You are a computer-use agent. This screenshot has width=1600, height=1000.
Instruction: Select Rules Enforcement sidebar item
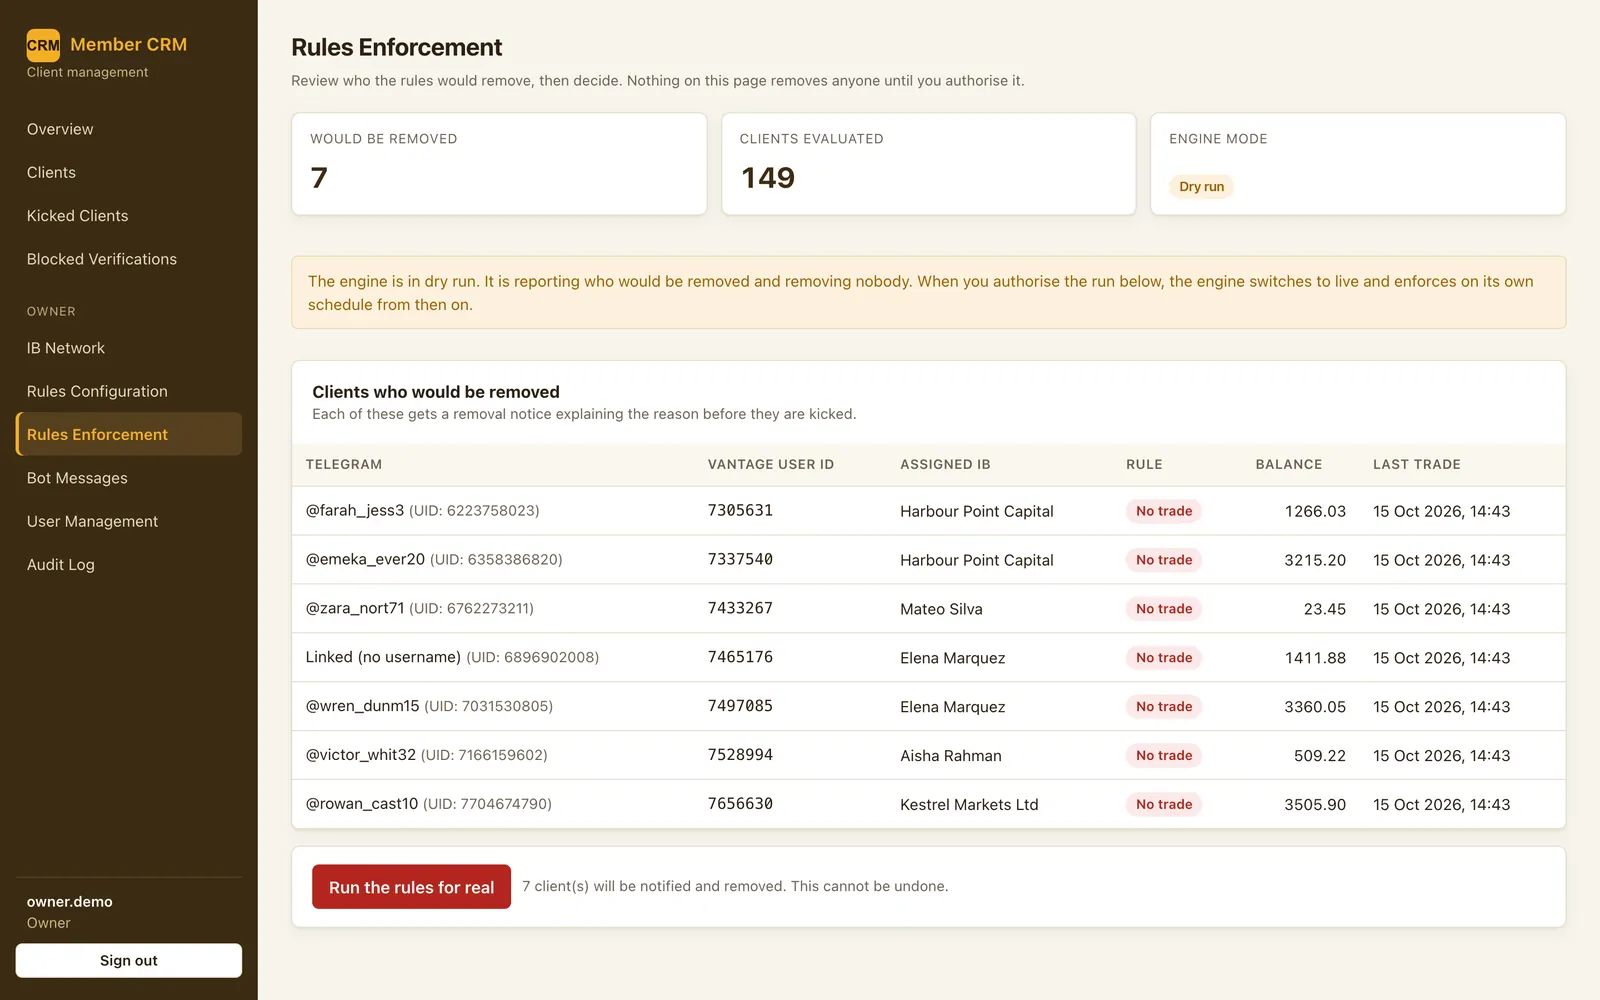pos(129,434)
